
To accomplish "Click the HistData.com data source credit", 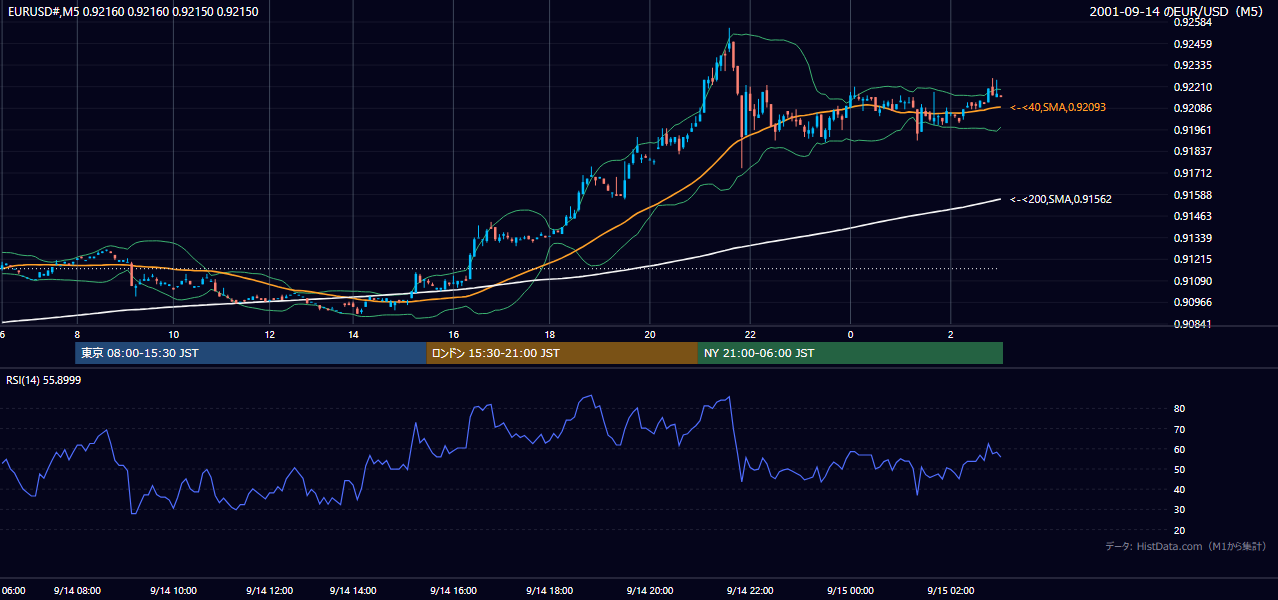I will click(x=1185, y=546).
